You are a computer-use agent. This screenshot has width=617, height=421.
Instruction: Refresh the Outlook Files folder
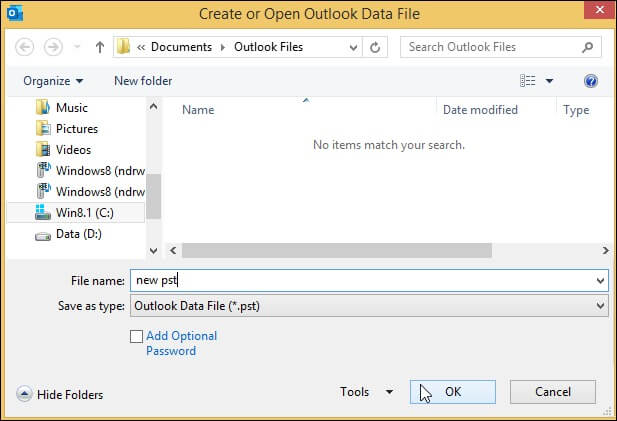point(375,48)
